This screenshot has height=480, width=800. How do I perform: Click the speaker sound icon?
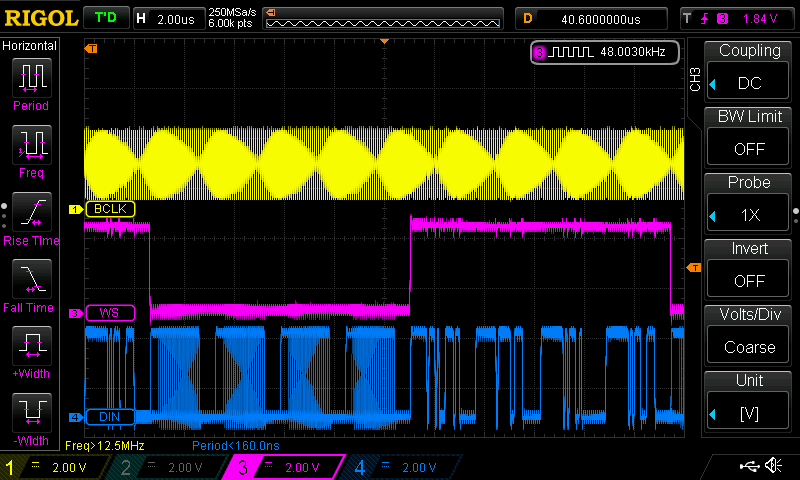pos(773,465)
